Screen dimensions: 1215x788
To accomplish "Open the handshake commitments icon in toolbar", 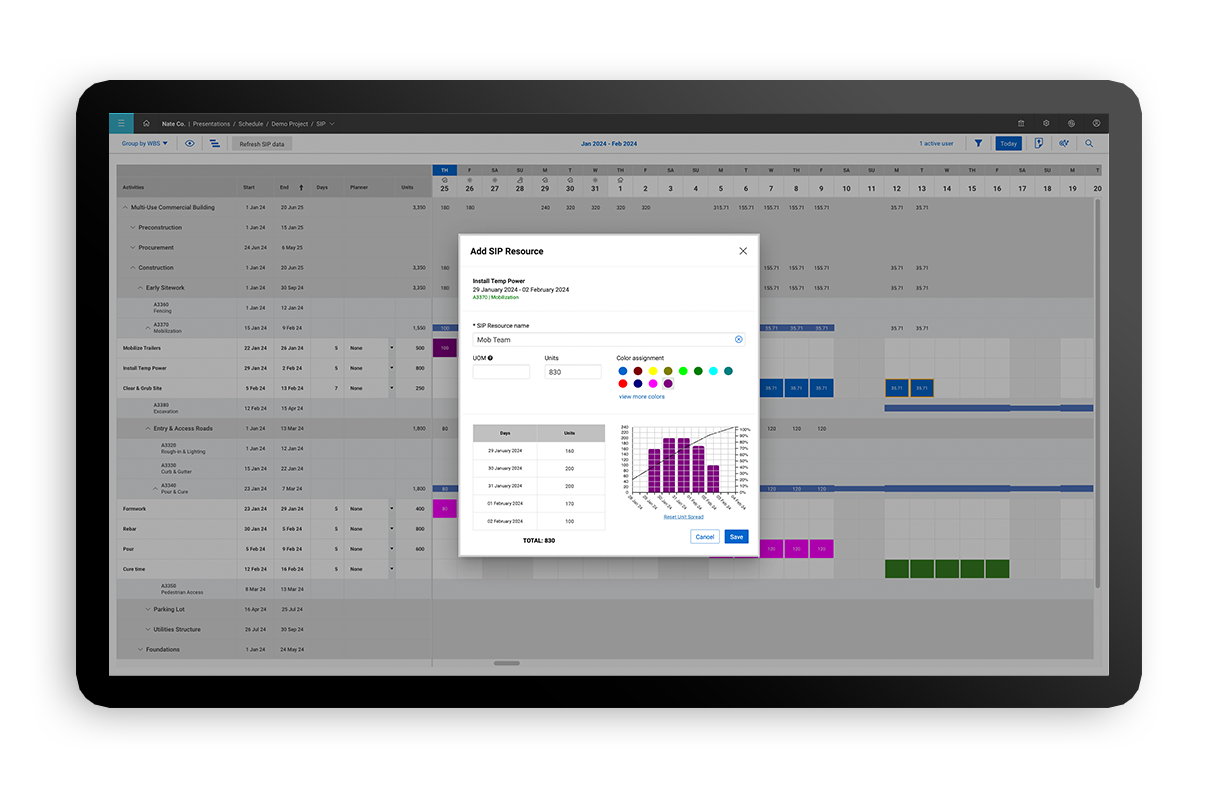I will pyautogui.click(x=1064, y=144).
